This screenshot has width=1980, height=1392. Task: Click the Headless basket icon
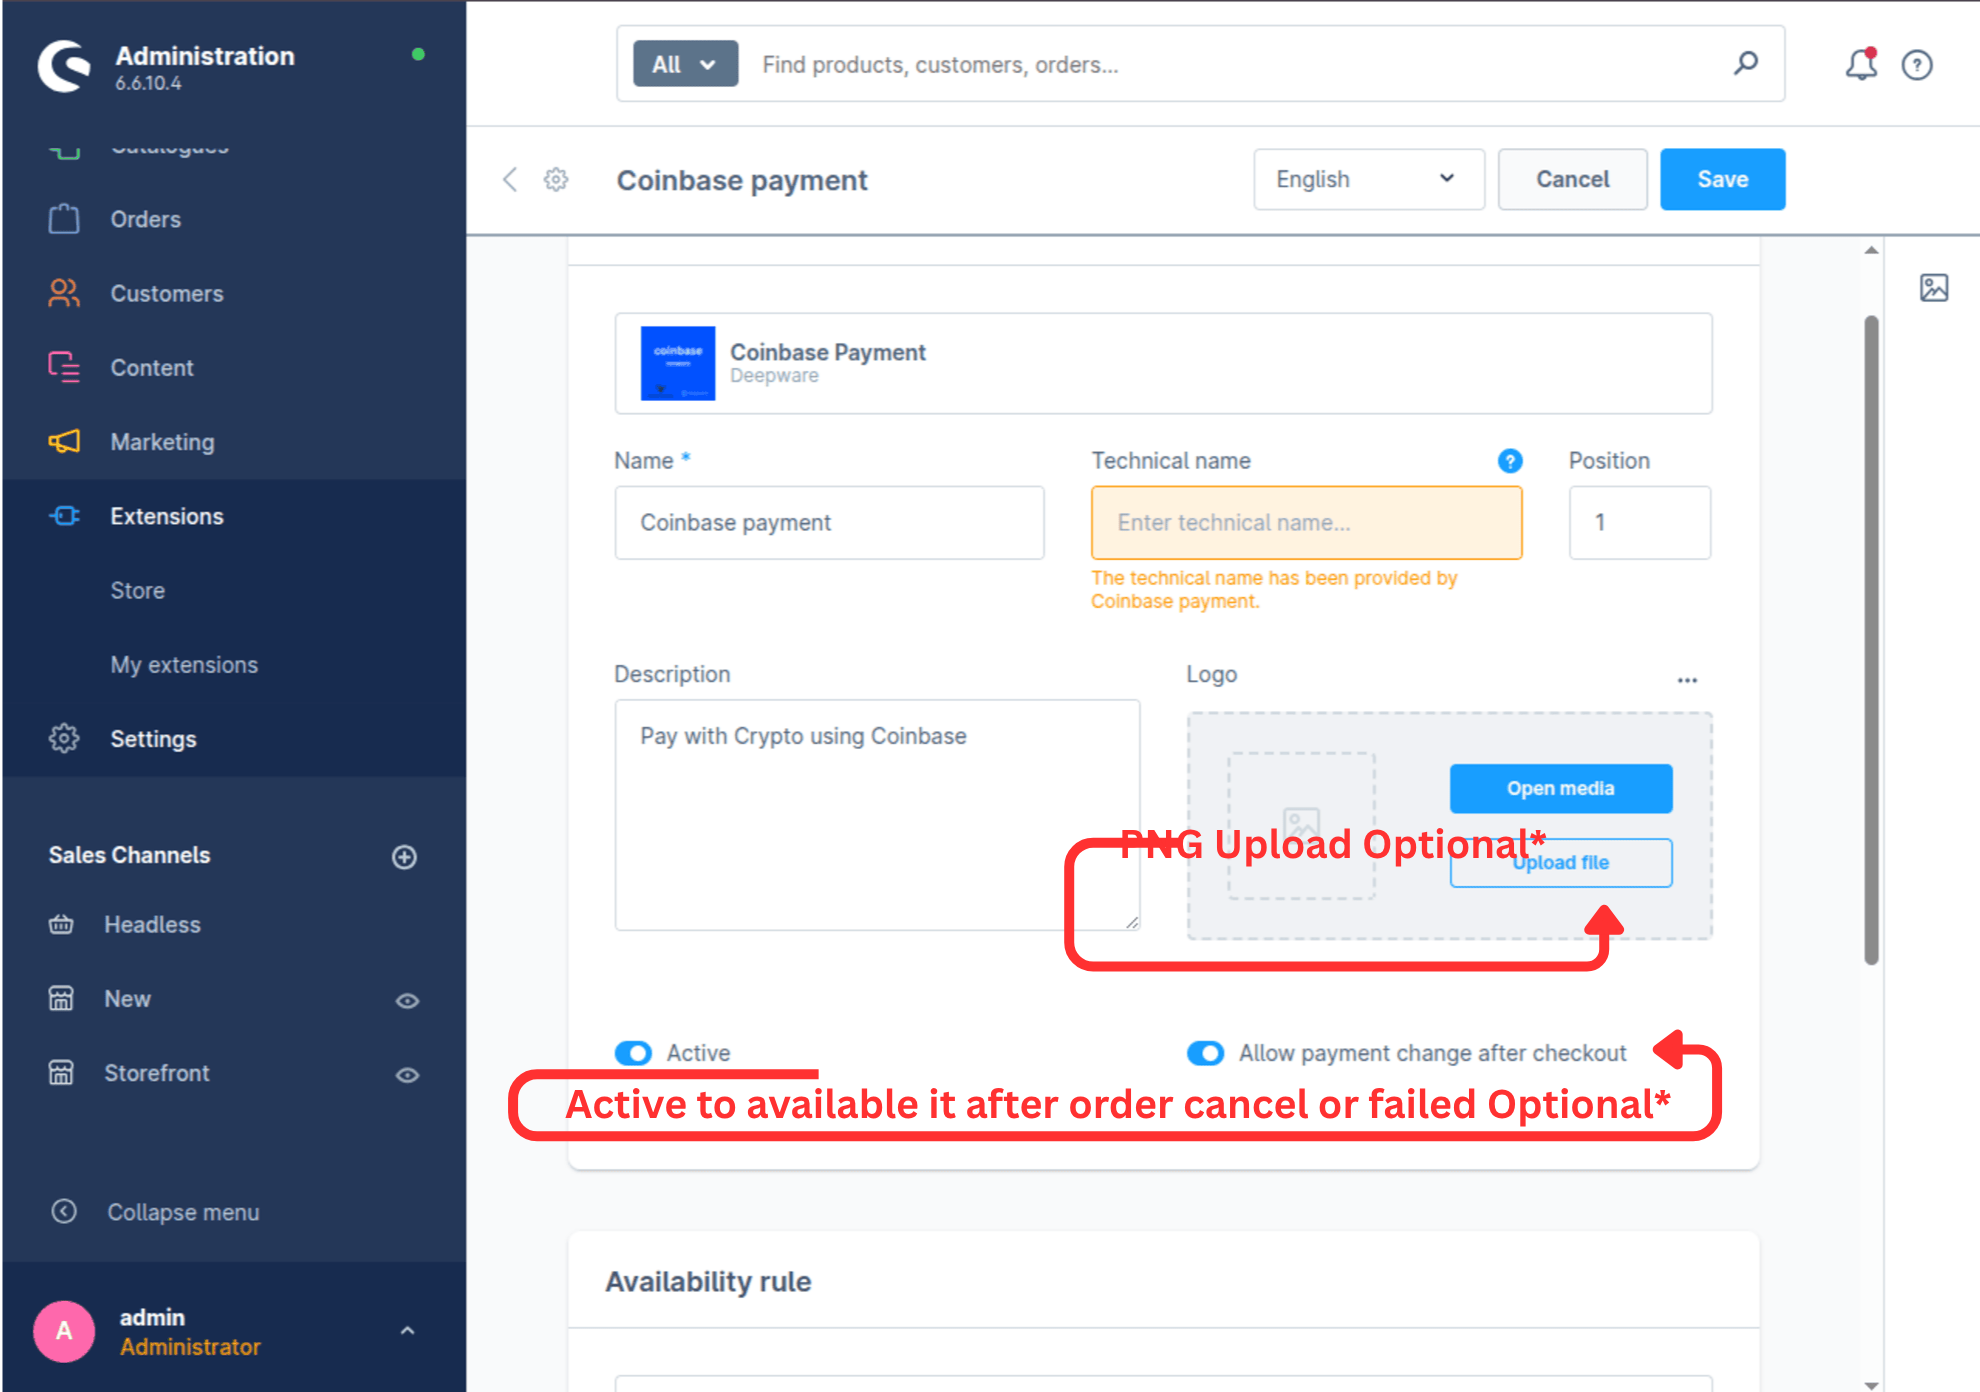(61, 924)
